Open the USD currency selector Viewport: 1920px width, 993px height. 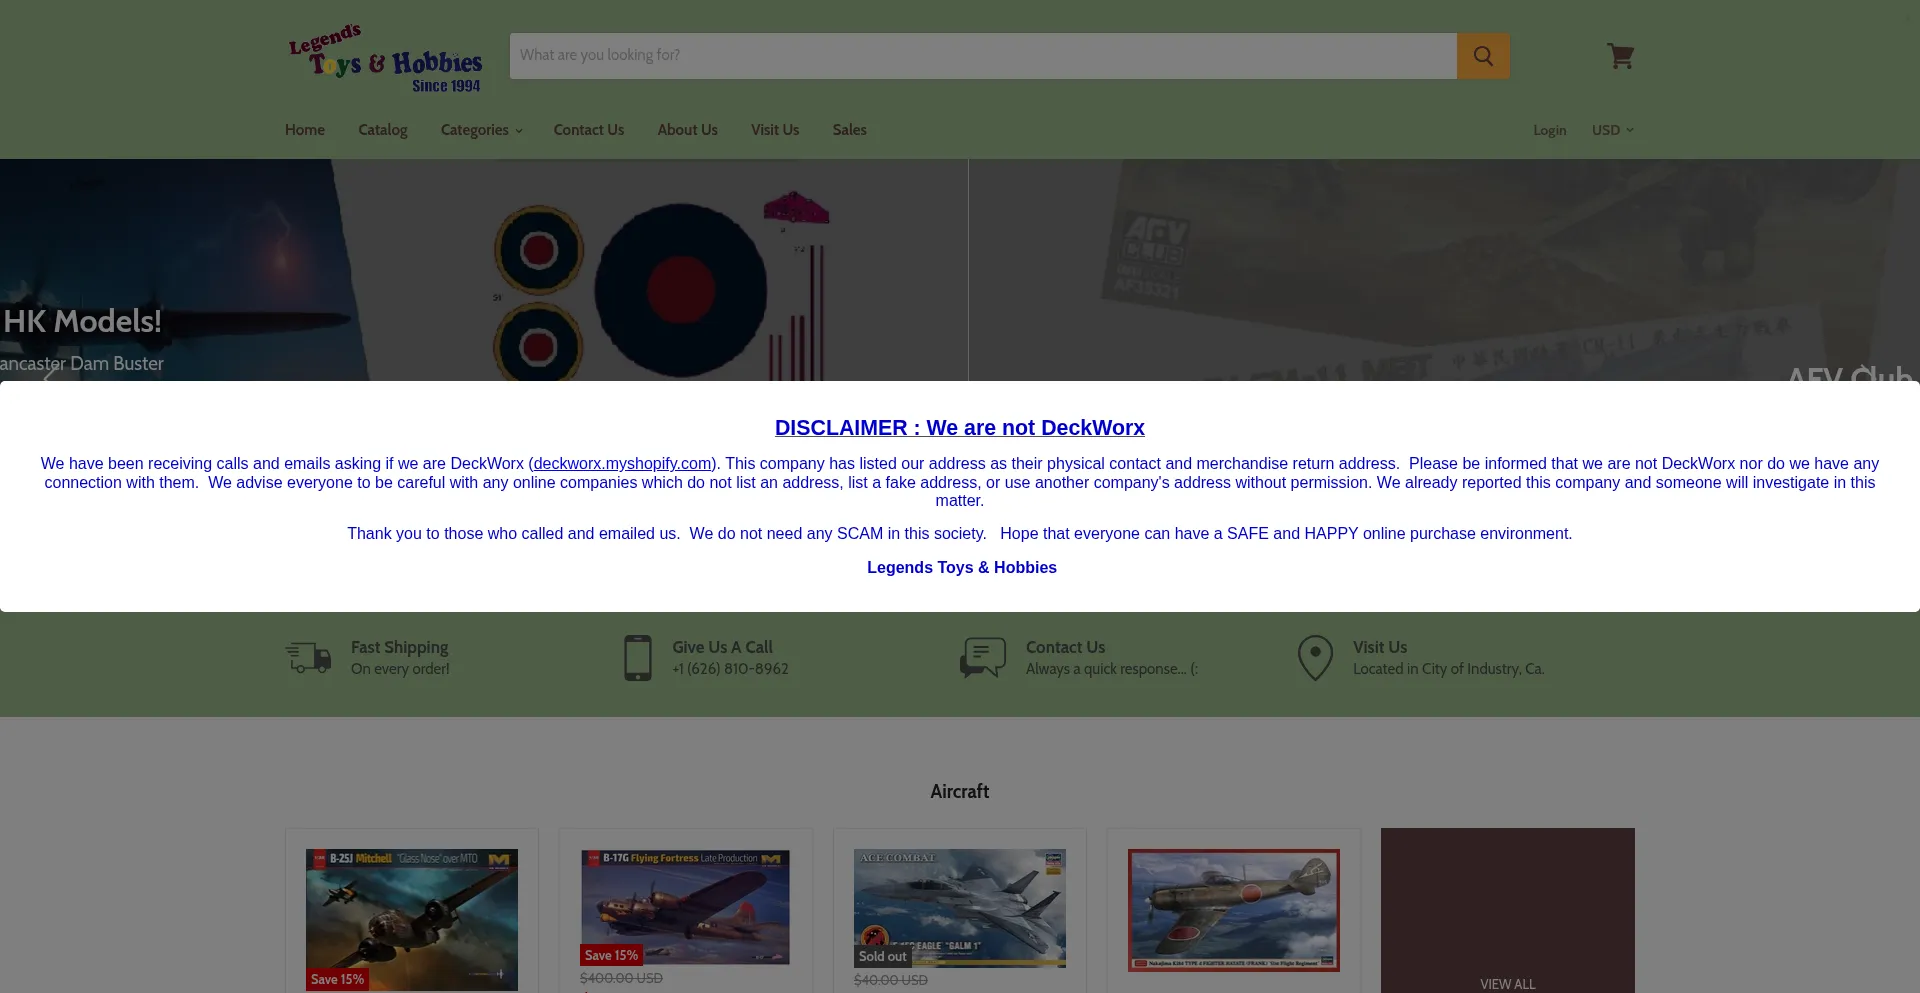coord(1612,130)
